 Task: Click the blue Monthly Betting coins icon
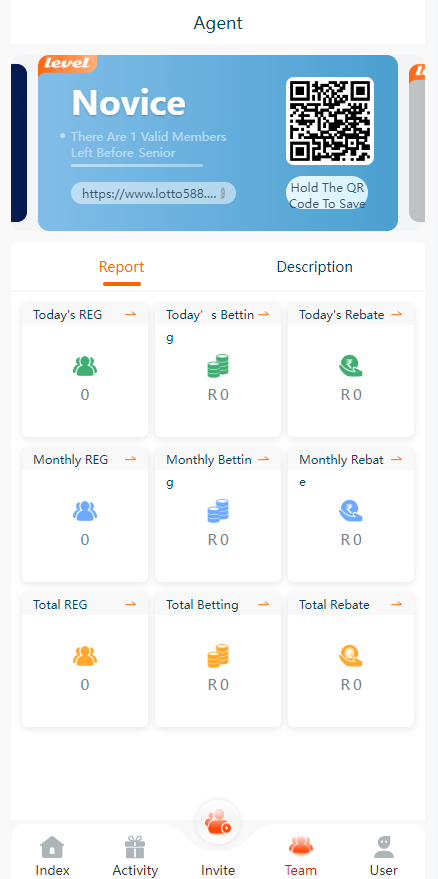pyautogui.click(x=218, y=511)
